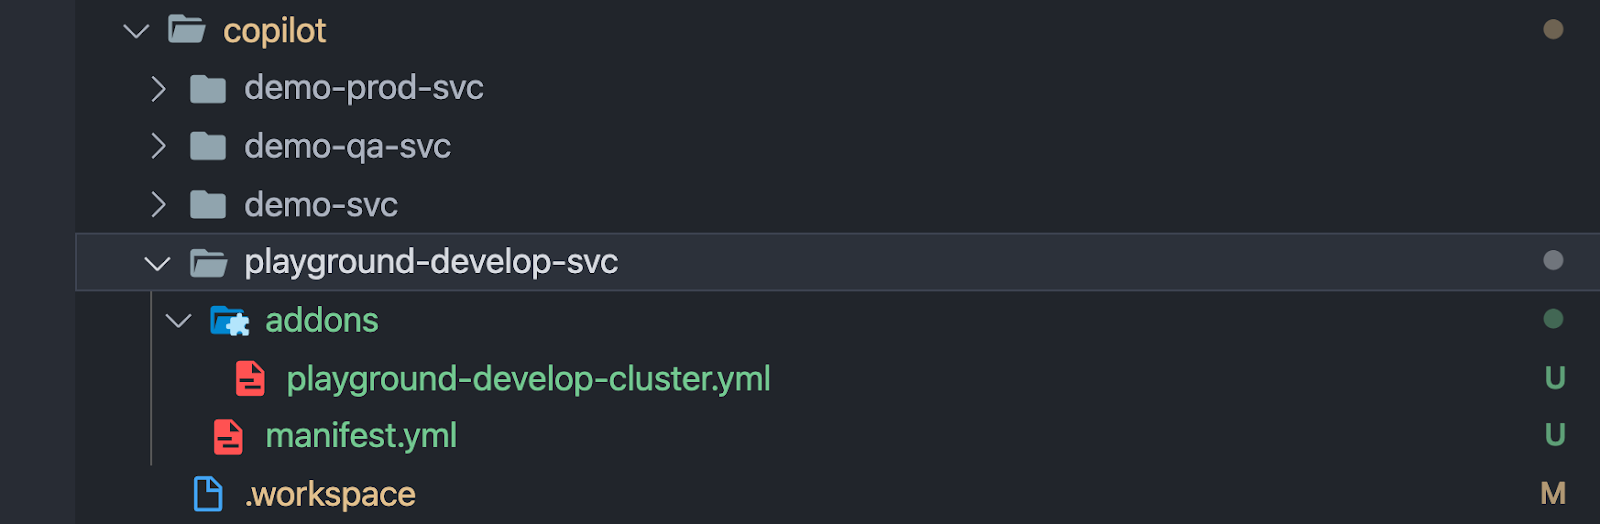1600x524 pixels.
Task: Click the demo-prod-svc folder icon
Action: [208, 89]
